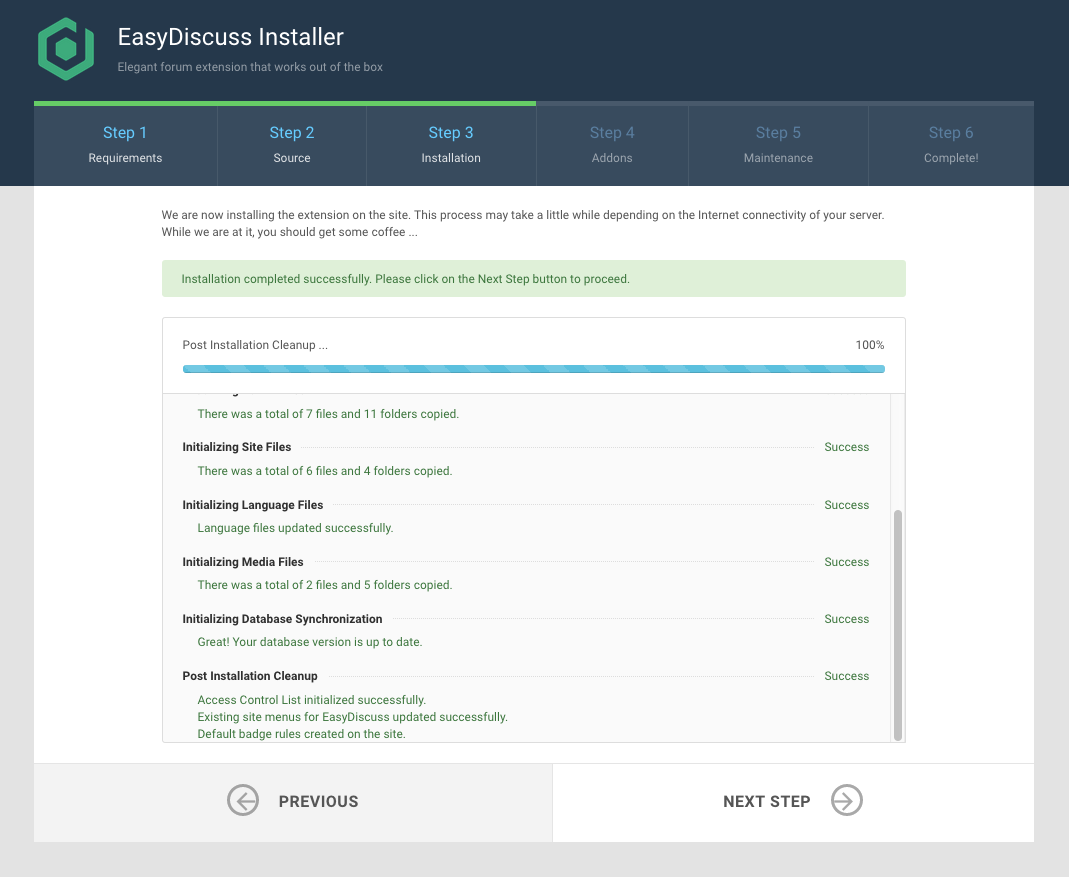Click the Previous left-arrow circle icon
Image resolution: width=1069 pixels, height=877 pixels.
click(243, 800)
